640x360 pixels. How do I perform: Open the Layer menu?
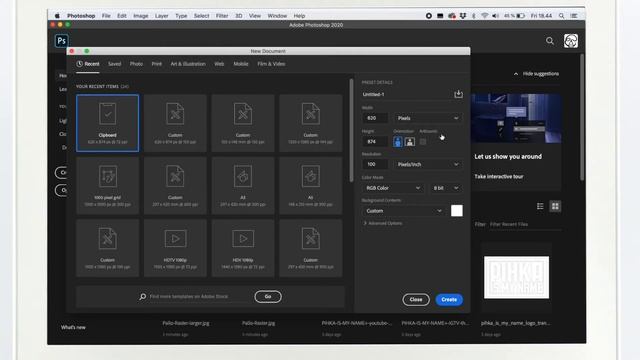(x=162, y=16)
